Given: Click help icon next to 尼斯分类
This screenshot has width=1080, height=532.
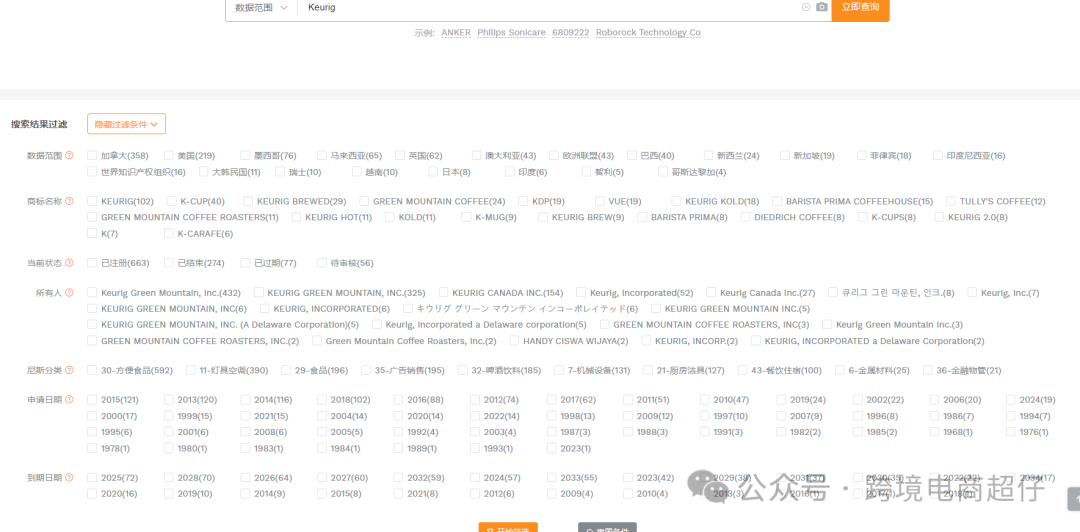Looking at the screenshot, I should 70,371.
